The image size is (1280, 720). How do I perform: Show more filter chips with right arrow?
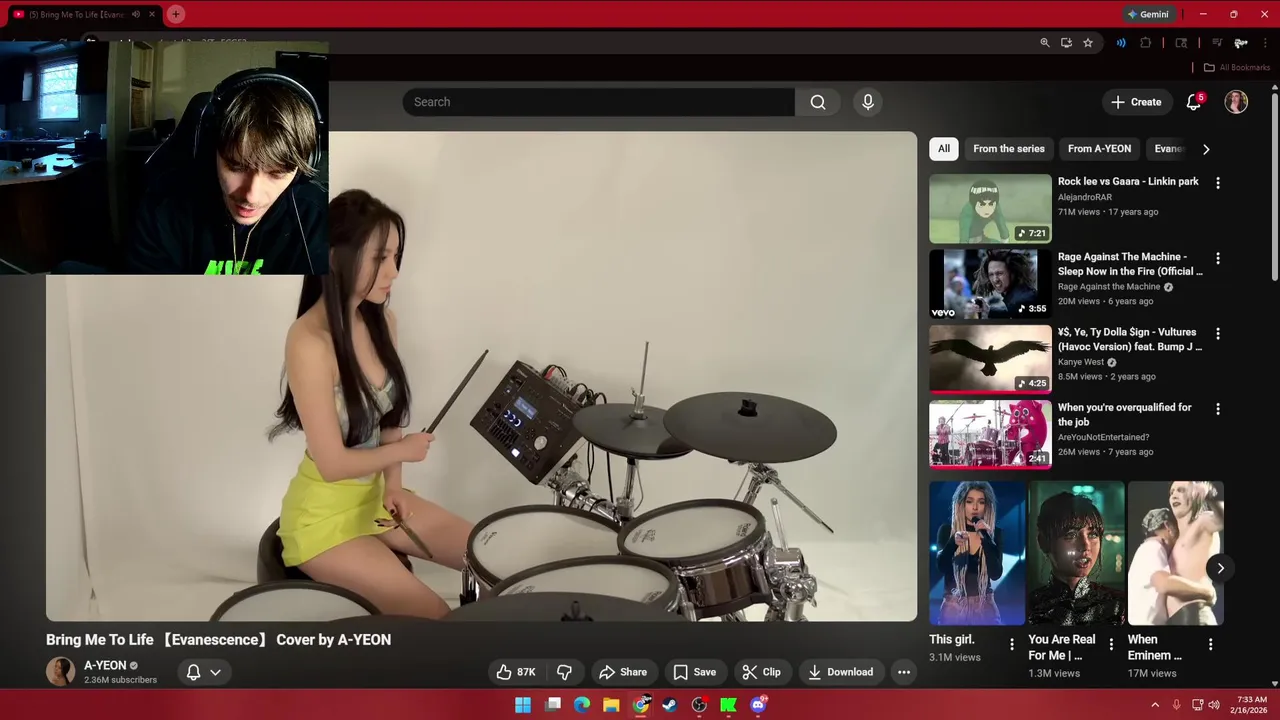click(x=1206, y=149)
